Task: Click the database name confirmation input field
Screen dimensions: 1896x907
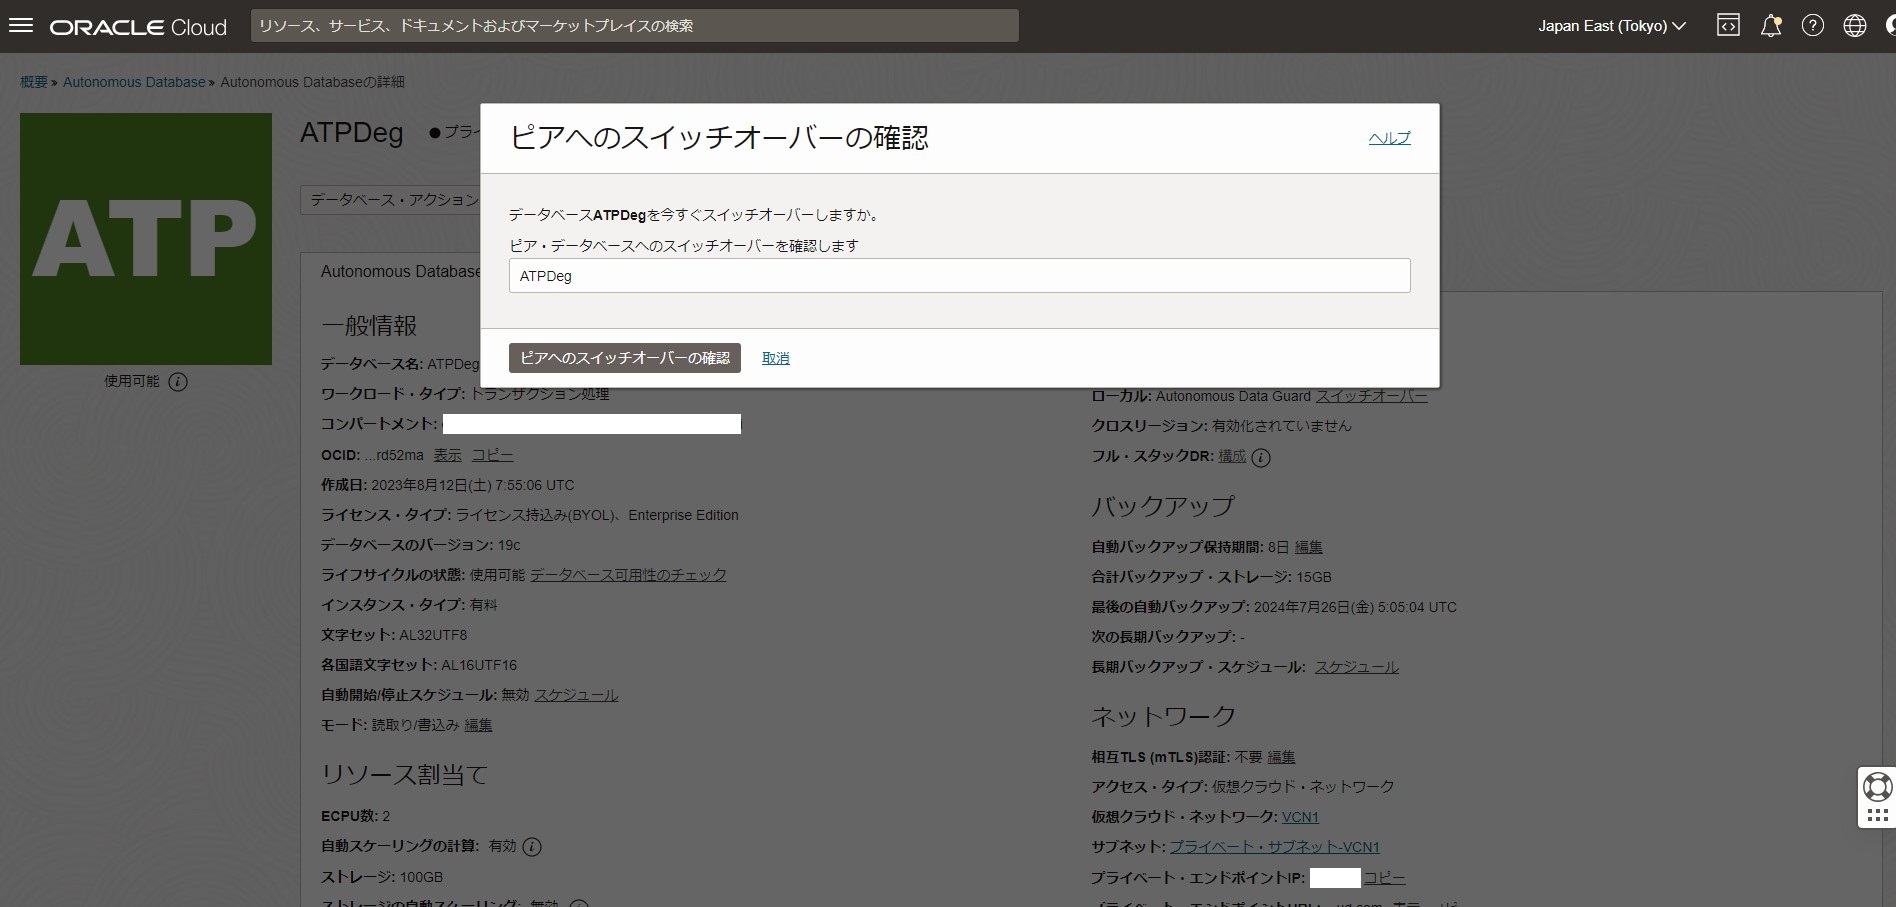Action: point(959,276)
